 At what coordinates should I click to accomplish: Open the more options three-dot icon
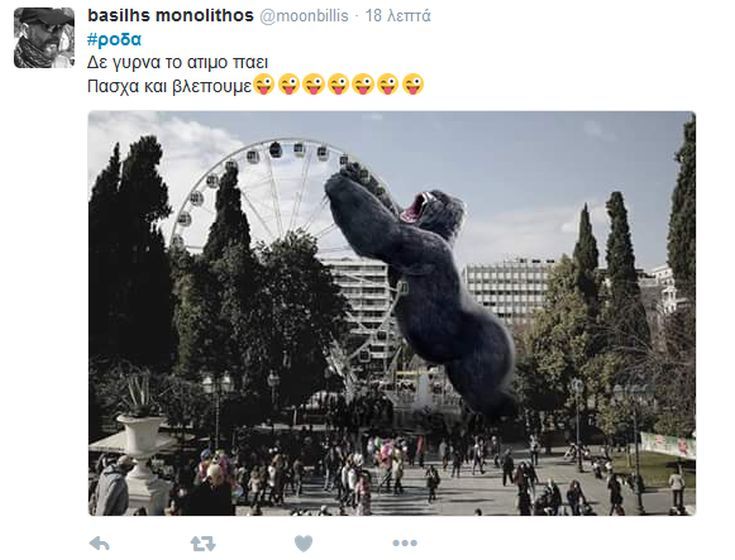pos(405,543)
